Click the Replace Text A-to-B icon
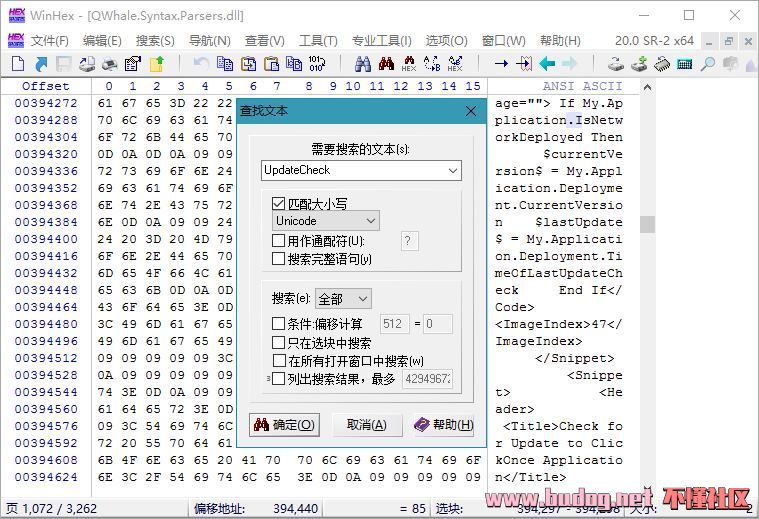This screenshot has height=519, width=759. pos(432,63)
